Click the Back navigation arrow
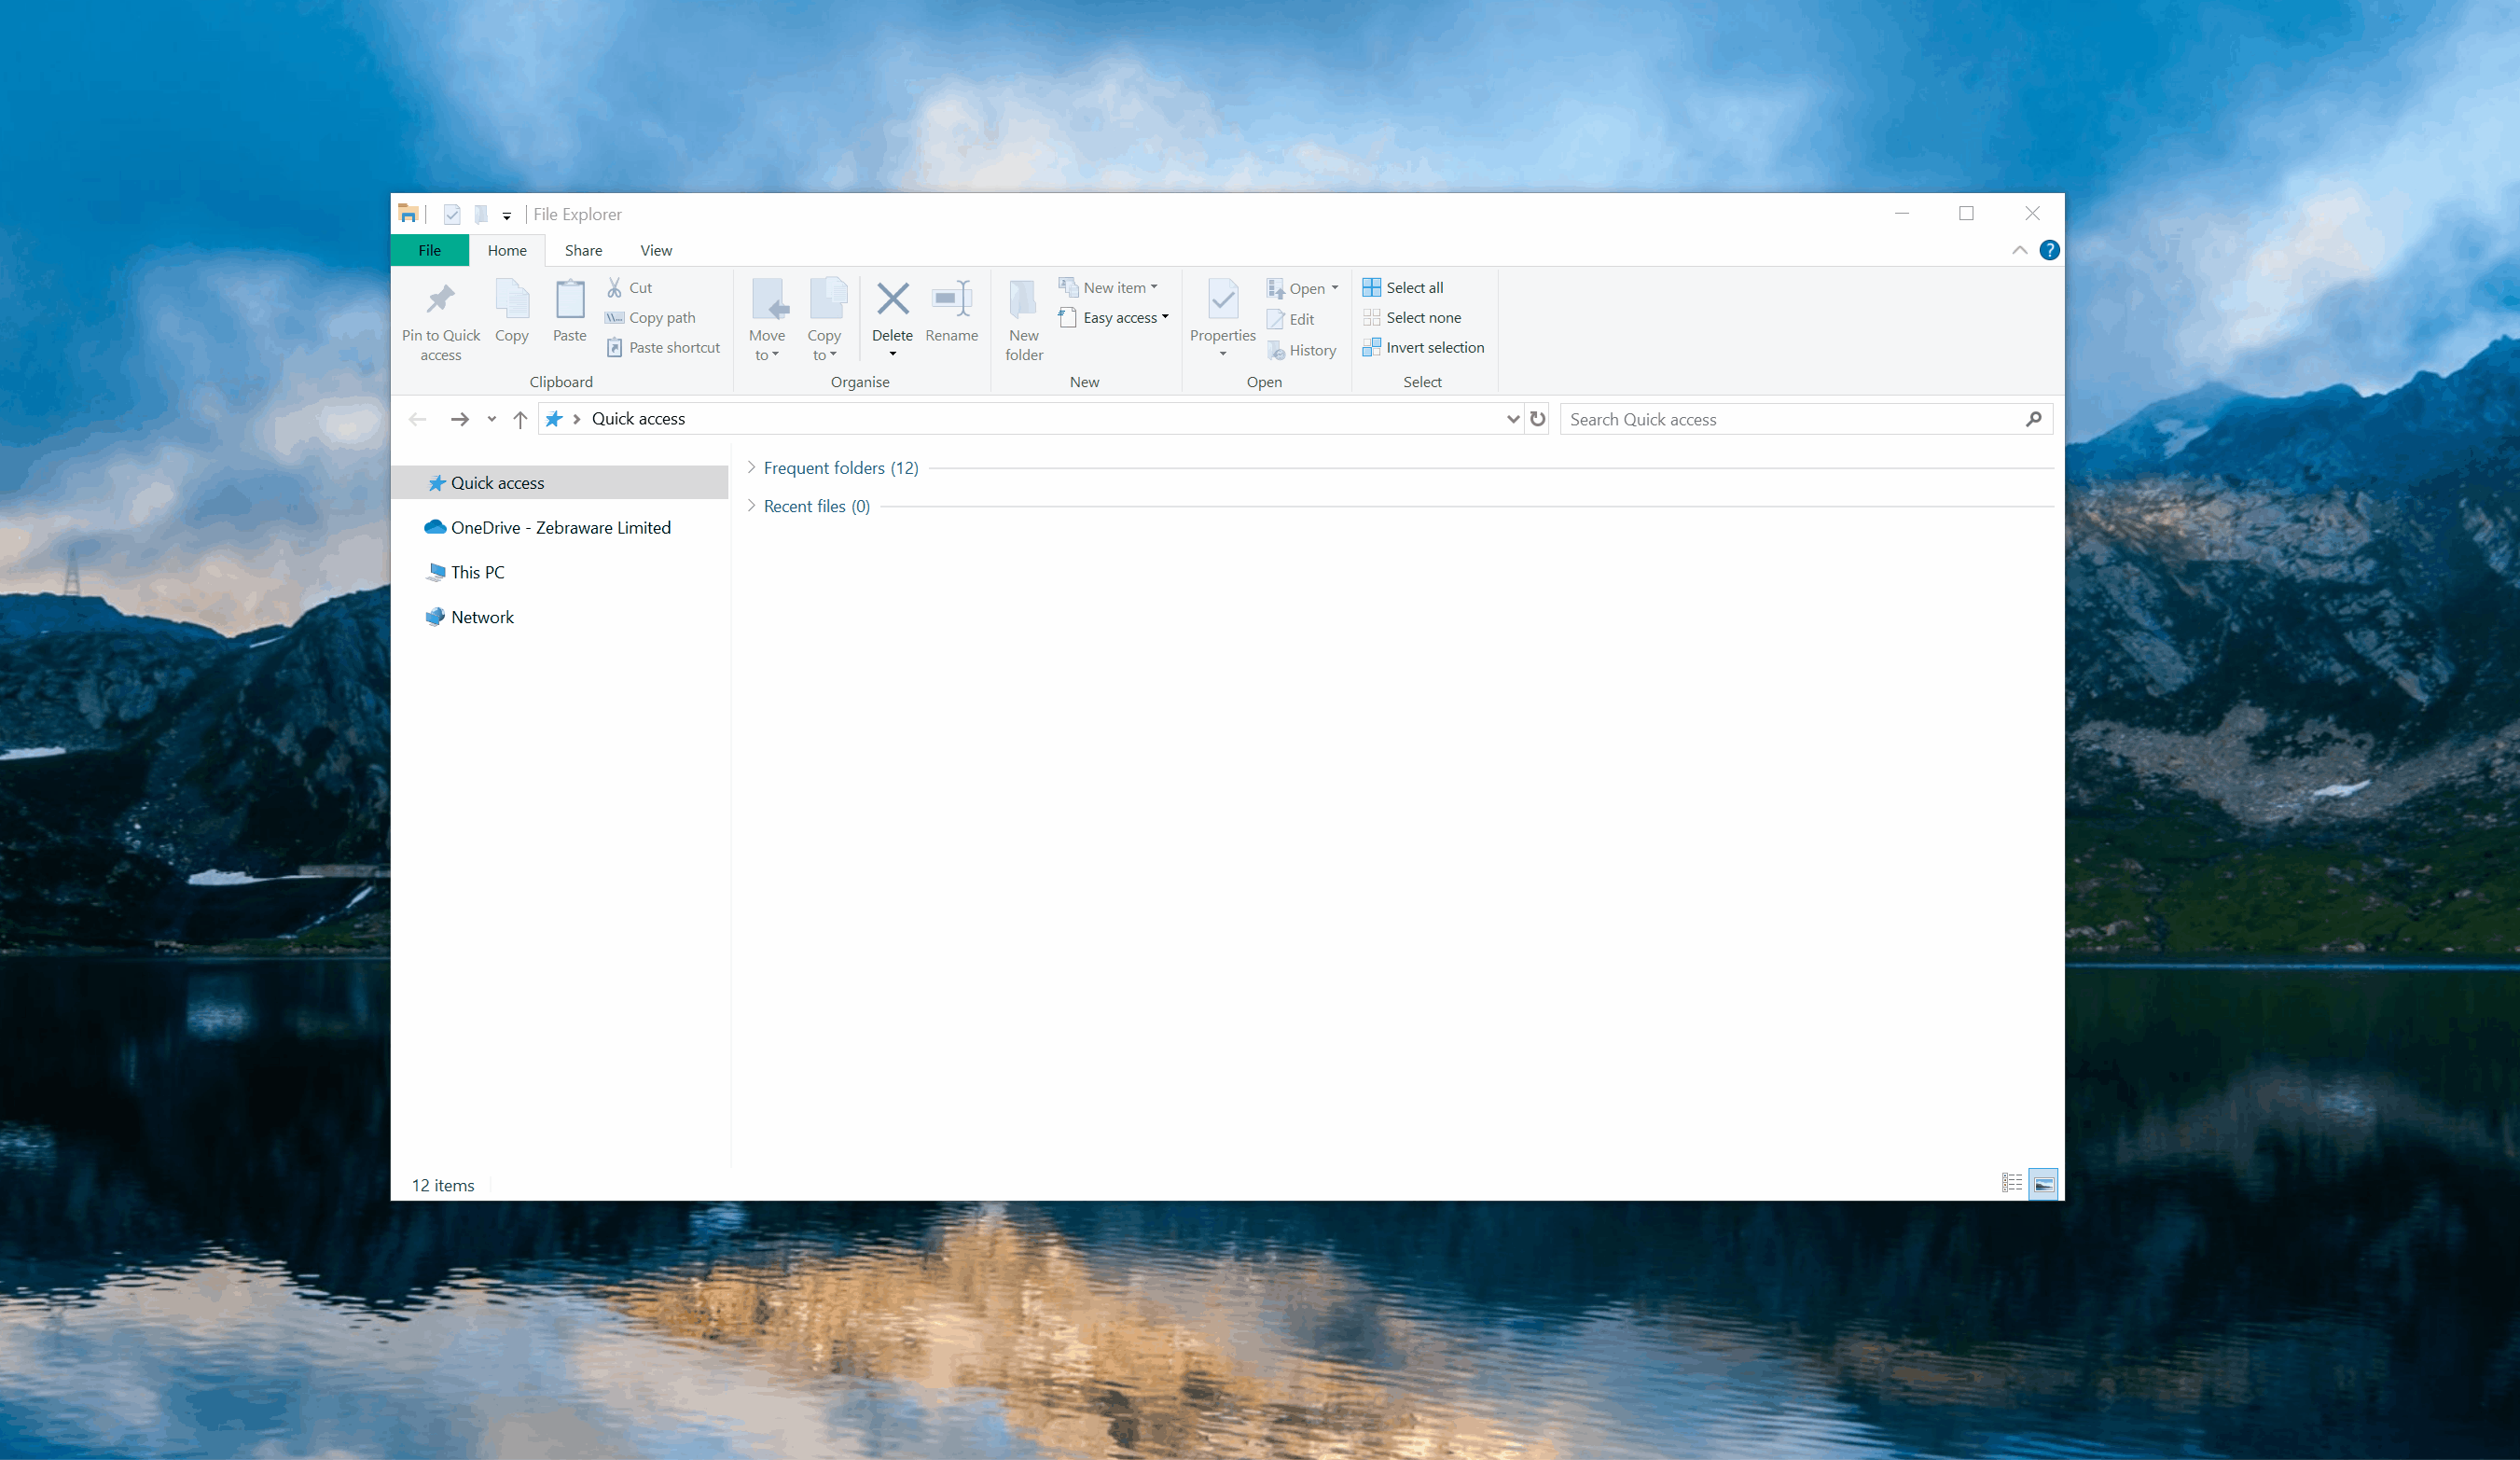The image size is (2520, 1460). pyautogui.click(x=418, y=419)
